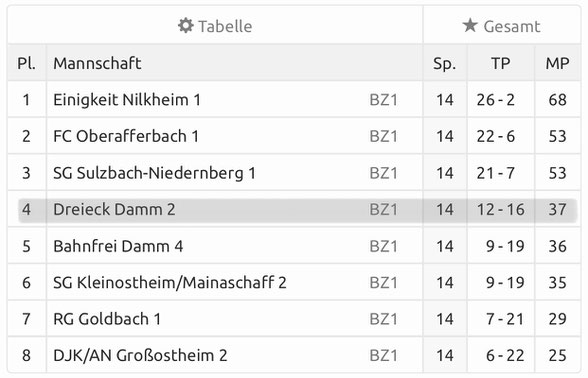Viewport: 588px width, 378px height.
Task: Click the 68 MP value for Nilkheim
Action: (x=557, y=100)
